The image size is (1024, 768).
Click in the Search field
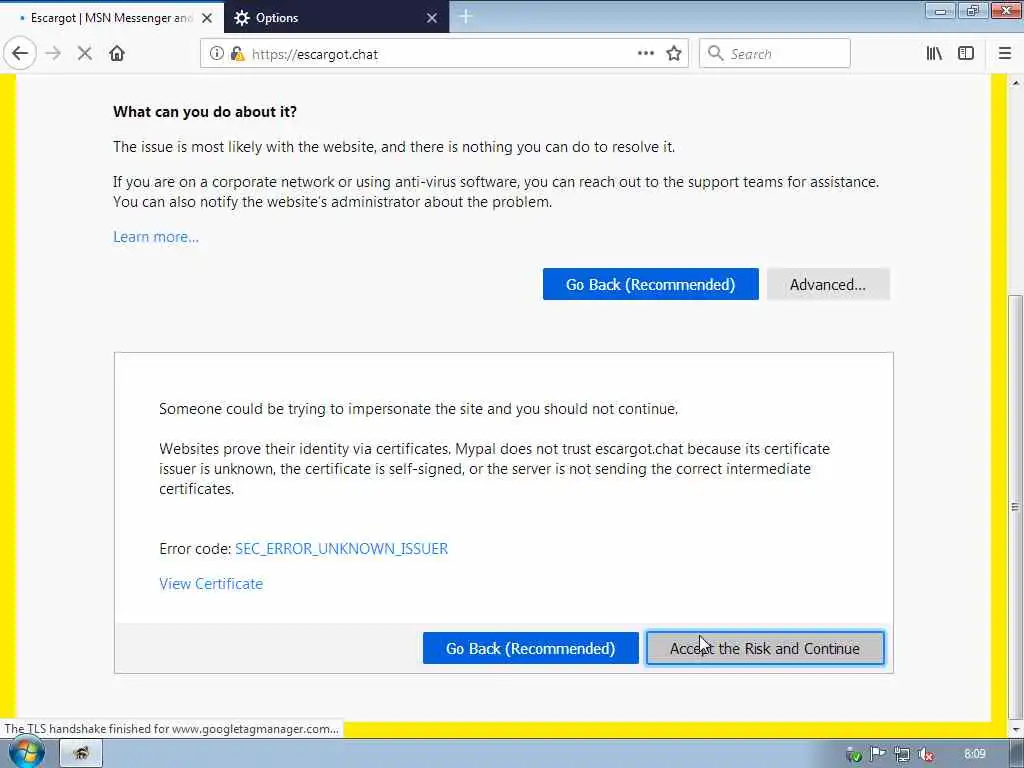tap(775, 54)
